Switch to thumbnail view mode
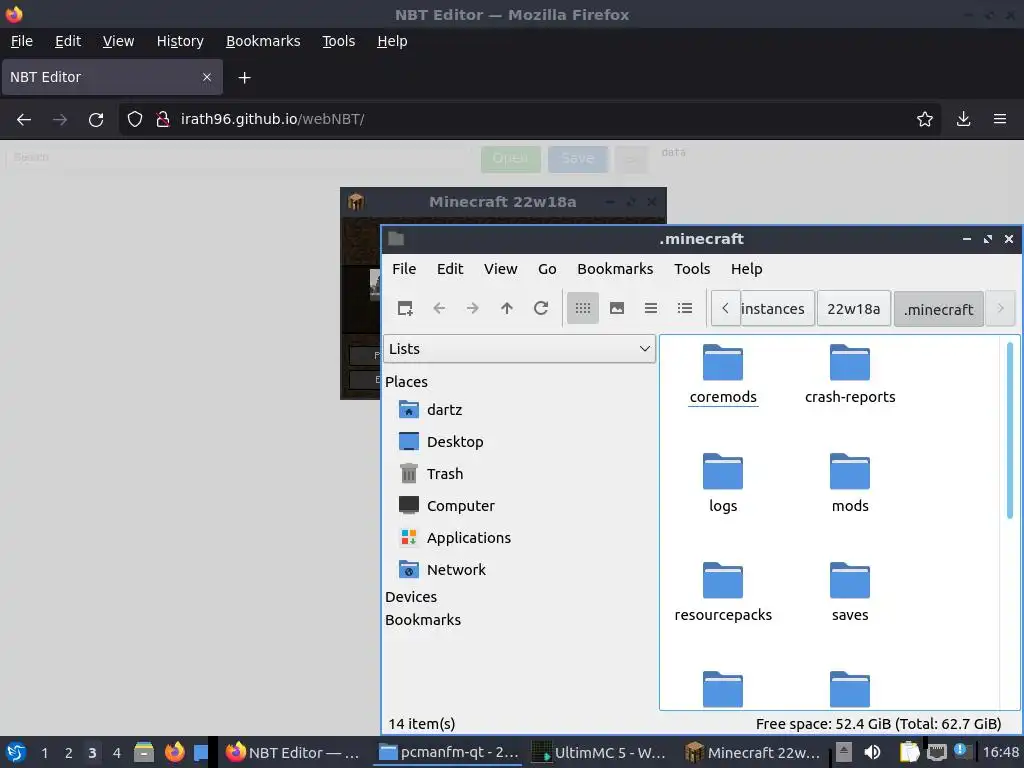This screenshot has width=1024, height=768. point(616,308)
